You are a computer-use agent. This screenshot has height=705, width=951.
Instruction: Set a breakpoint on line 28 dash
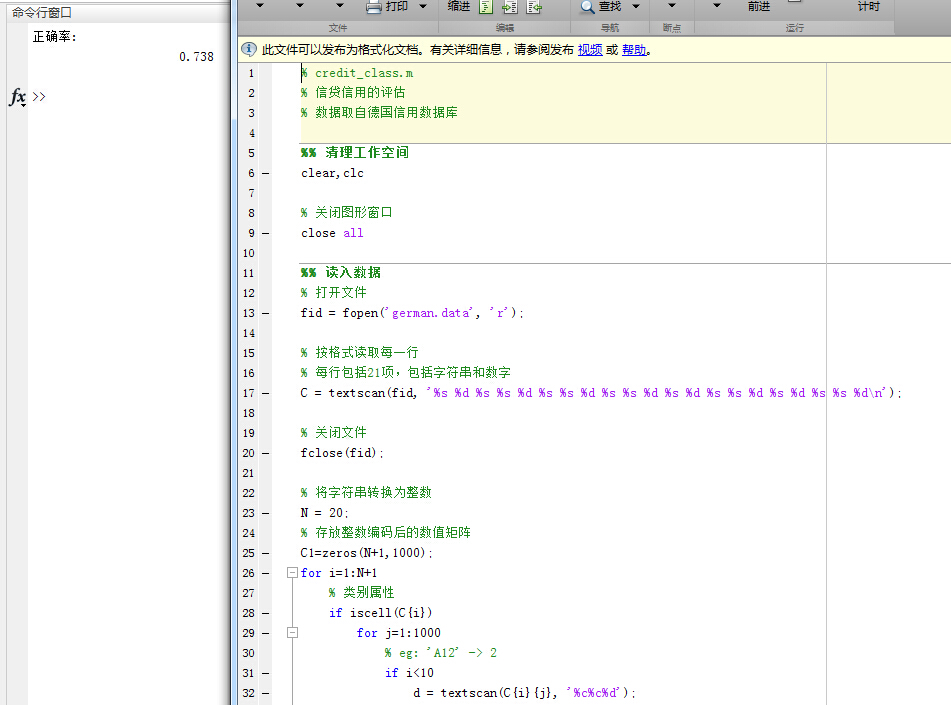(266, 614)
